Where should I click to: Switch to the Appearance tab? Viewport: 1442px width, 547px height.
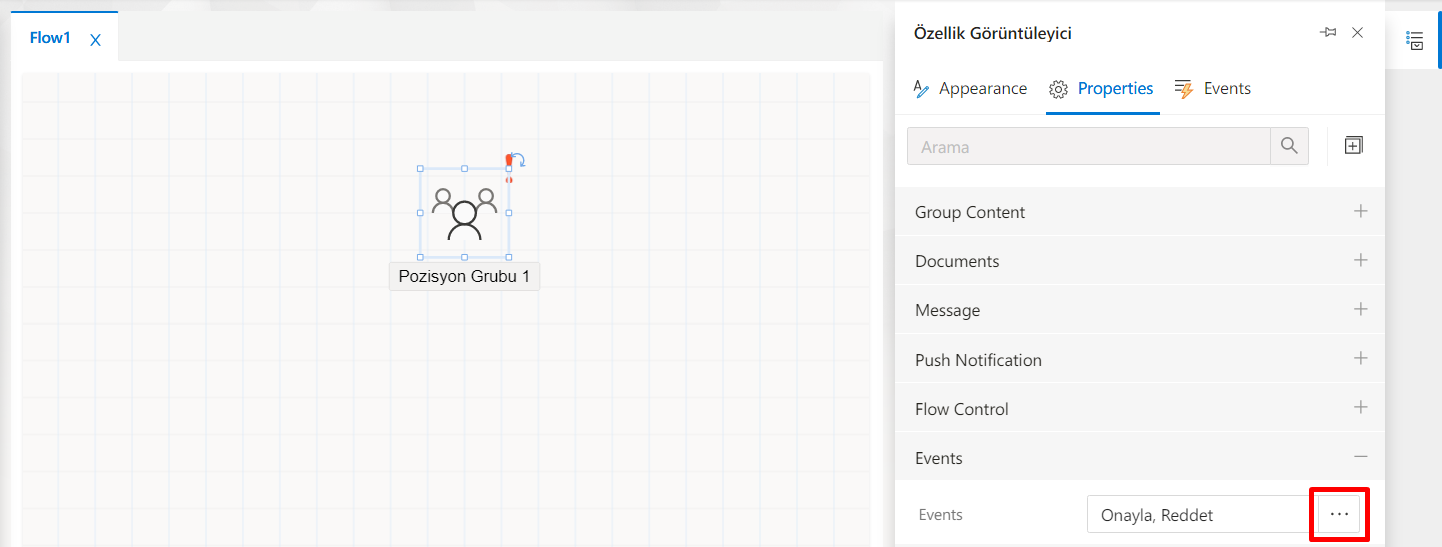point(970,89)
